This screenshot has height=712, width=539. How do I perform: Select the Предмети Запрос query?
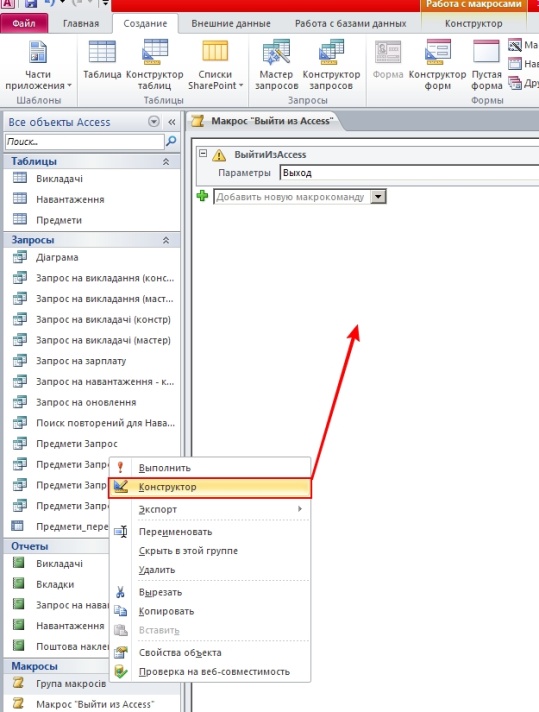[x=92, y=444]
